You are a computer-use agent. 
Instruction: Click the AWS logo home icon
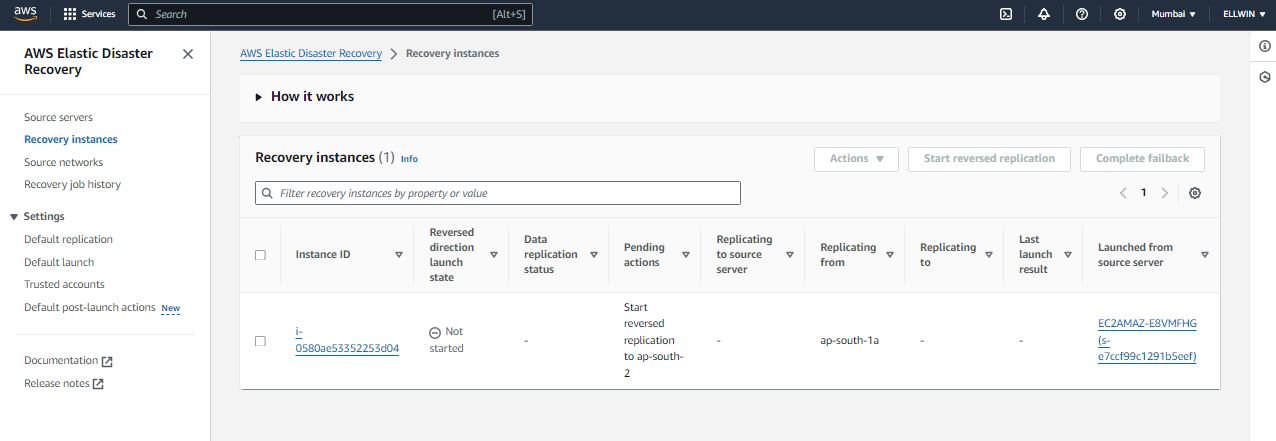pos(25,14)
